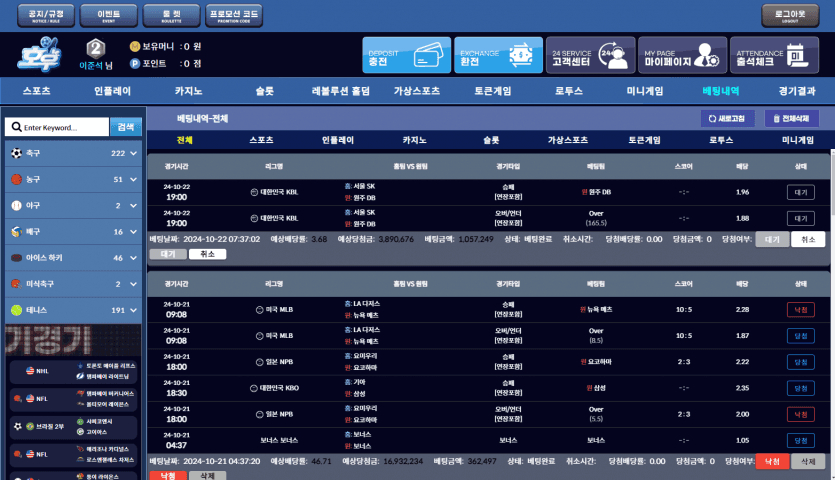Click the 로그아웃 logout button
The width and height of the screenshot is (835, 480).
pyautogui.click(x=790, y=15)
